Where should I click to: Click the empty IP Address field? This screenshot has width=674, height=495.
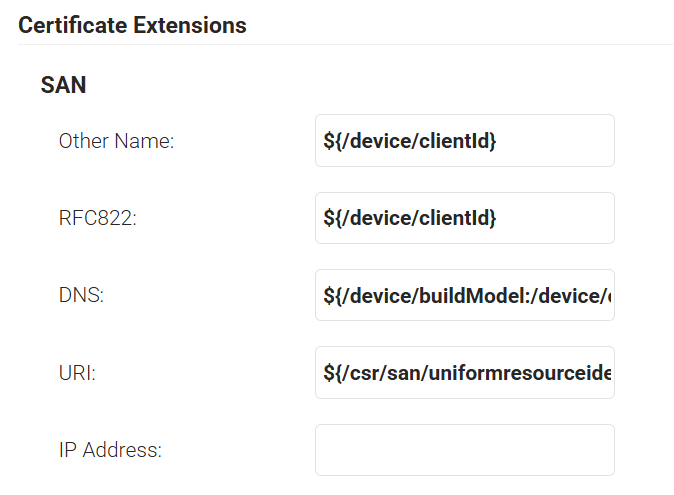click(464, 450)
